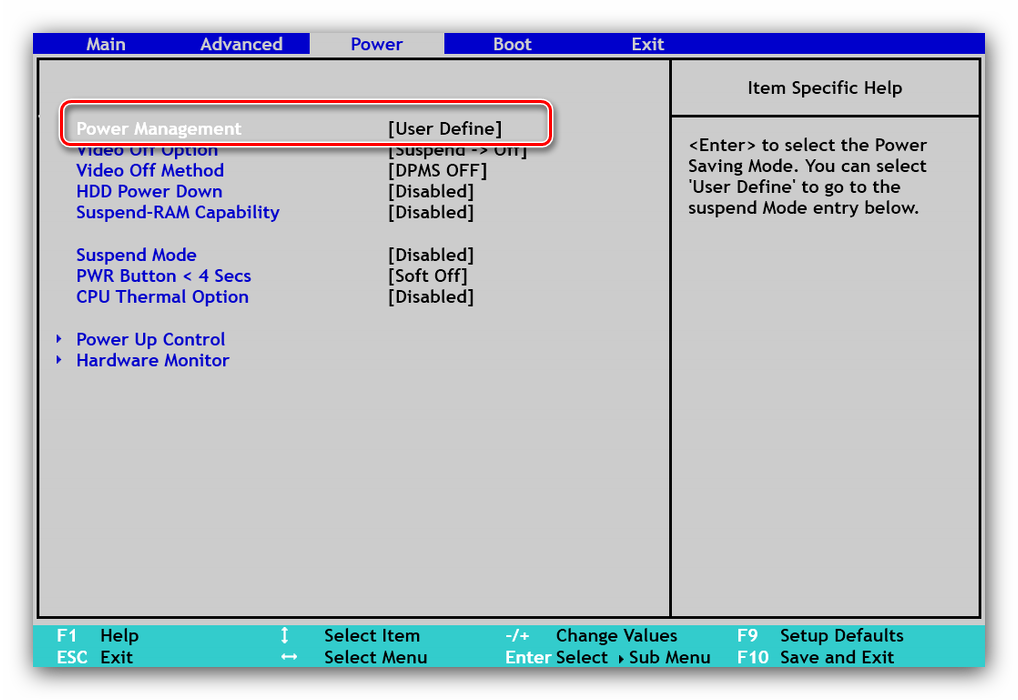Open the Main tab
The height and width of the screenshot is (700, 1018).
coord(106,44)
